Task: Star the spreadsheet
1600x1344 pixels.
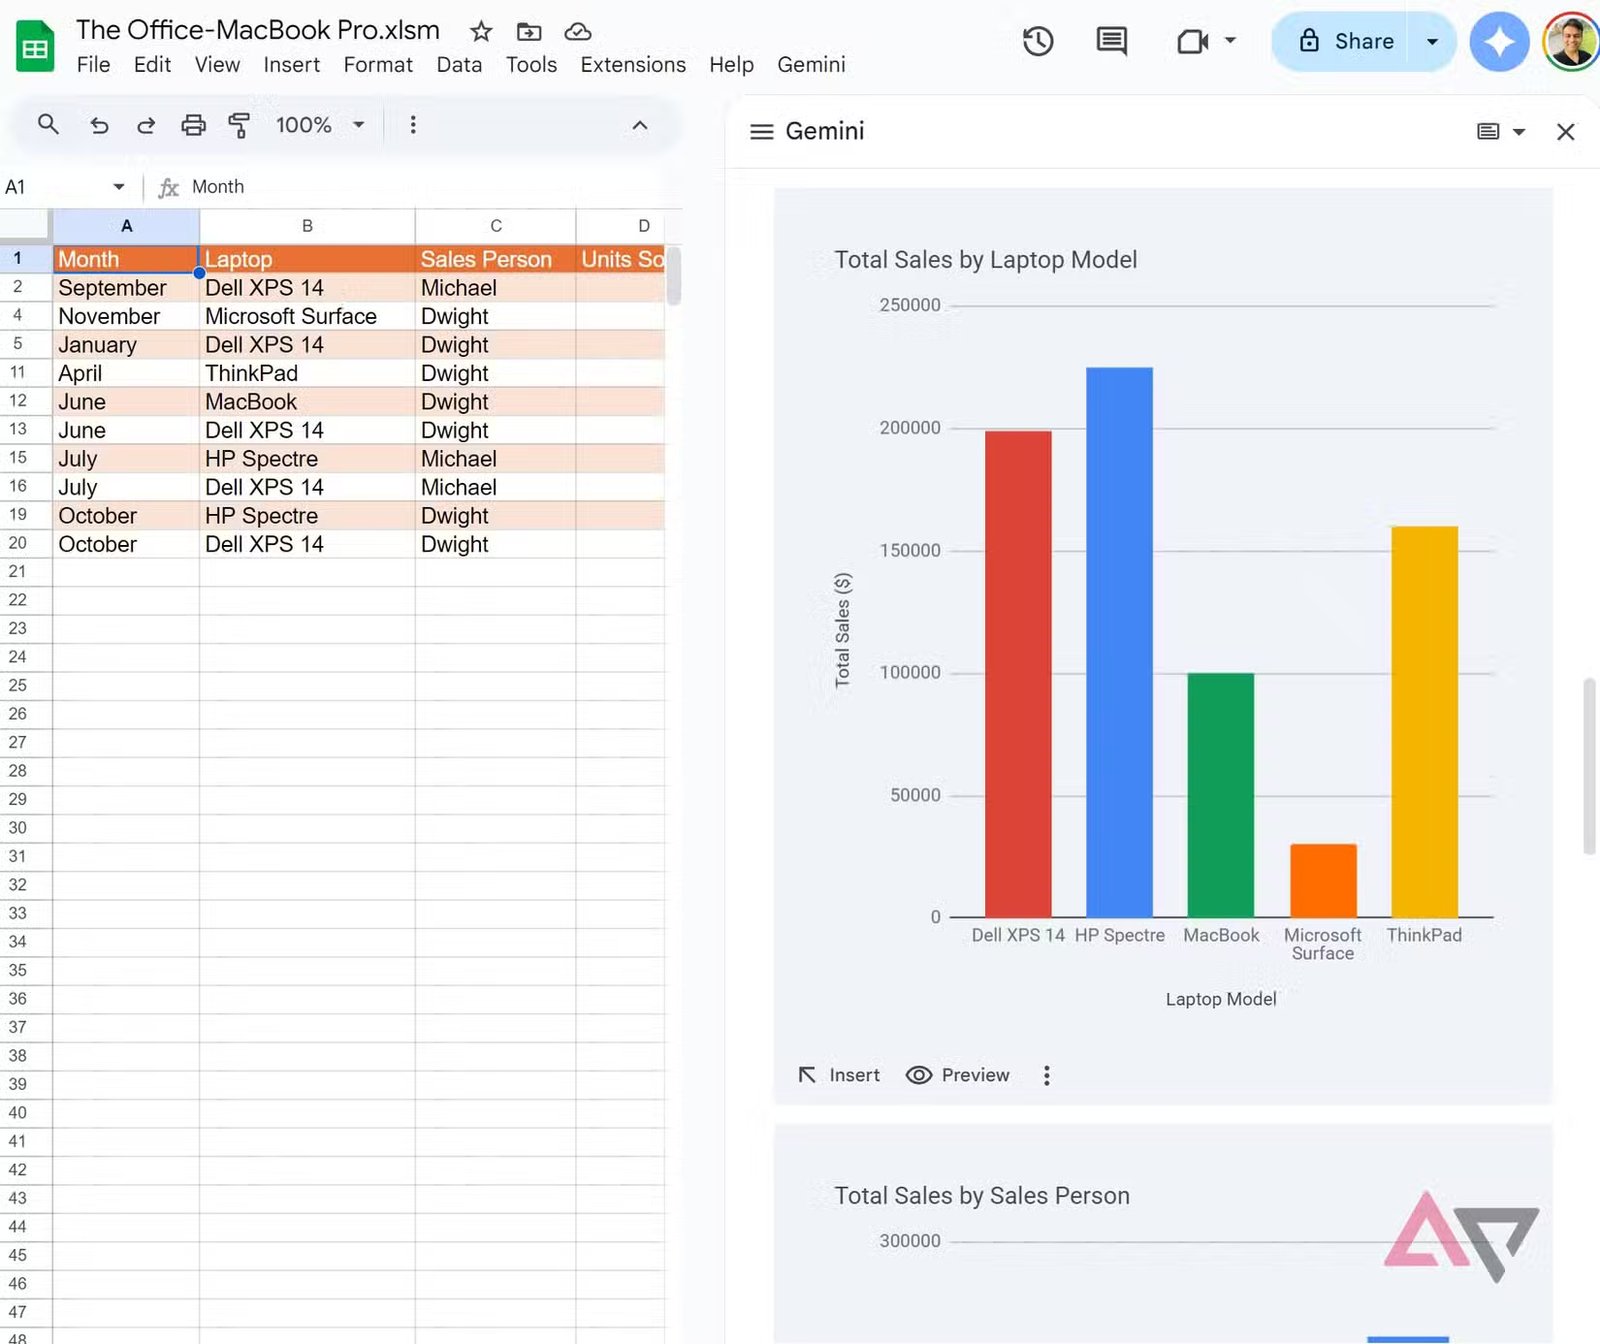Action: (x=480, y=31)
